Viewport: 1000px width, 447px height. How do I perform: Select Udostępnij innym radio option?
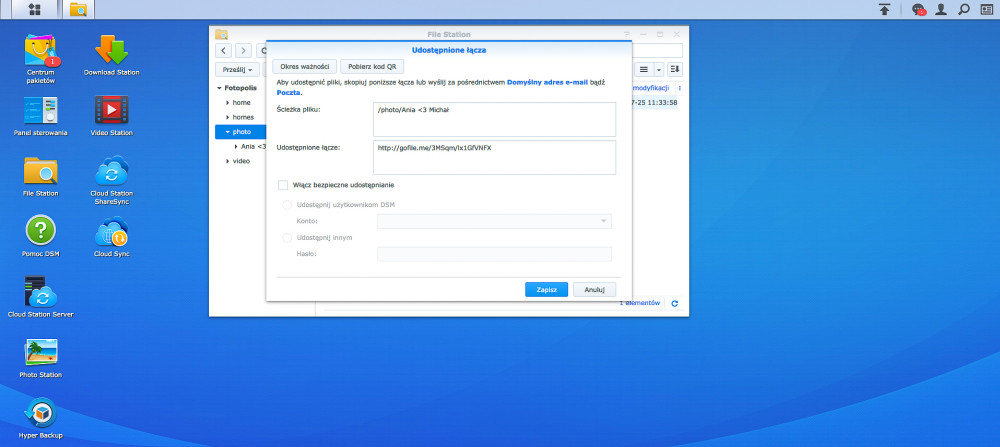pos(286,238)
